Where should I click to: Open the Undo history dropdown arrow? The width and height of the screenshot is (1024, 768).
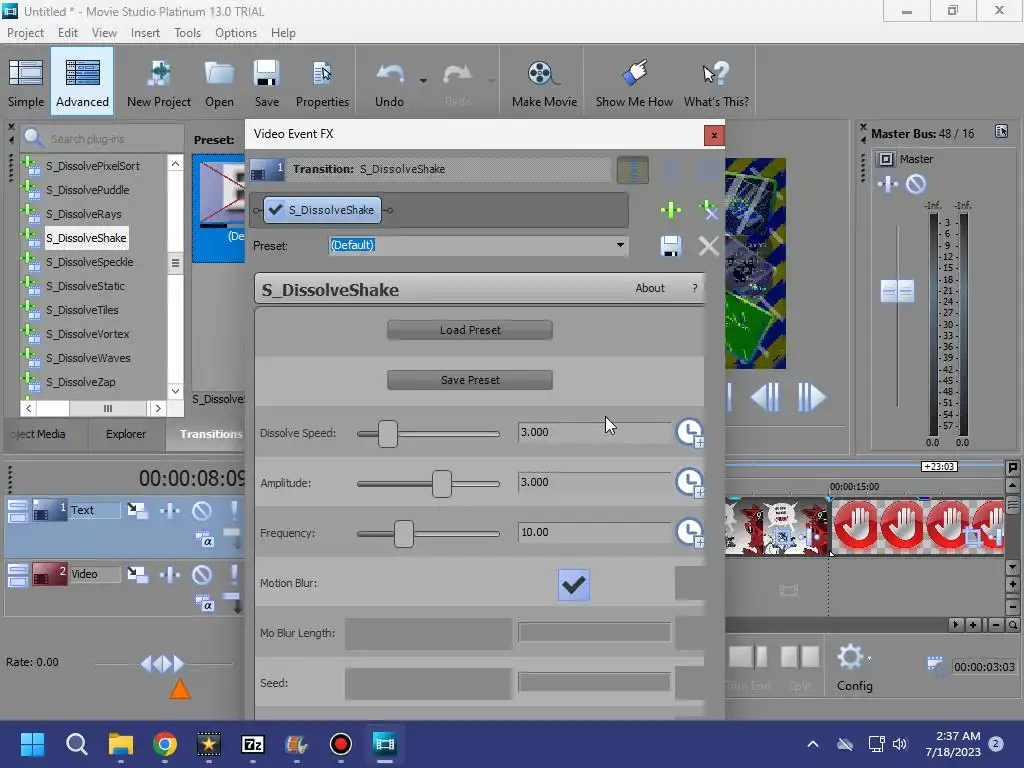[x=423, y=81]
